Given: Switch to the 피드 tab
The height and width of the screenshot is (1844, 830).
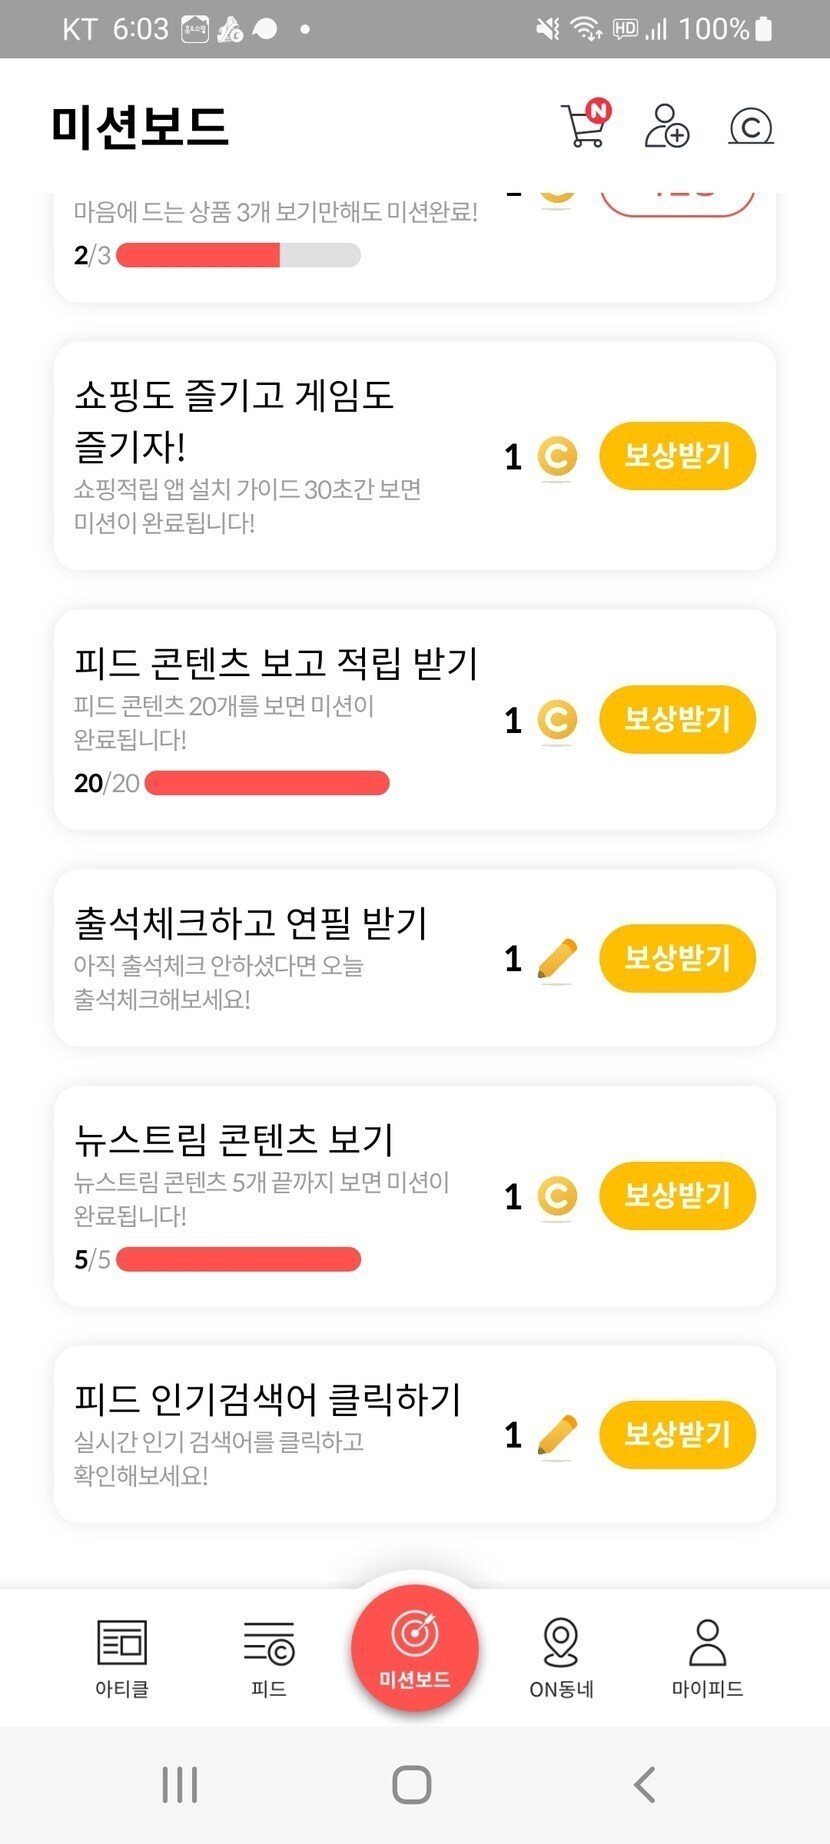Looking at the screenshot, I should click(268, 1658).
